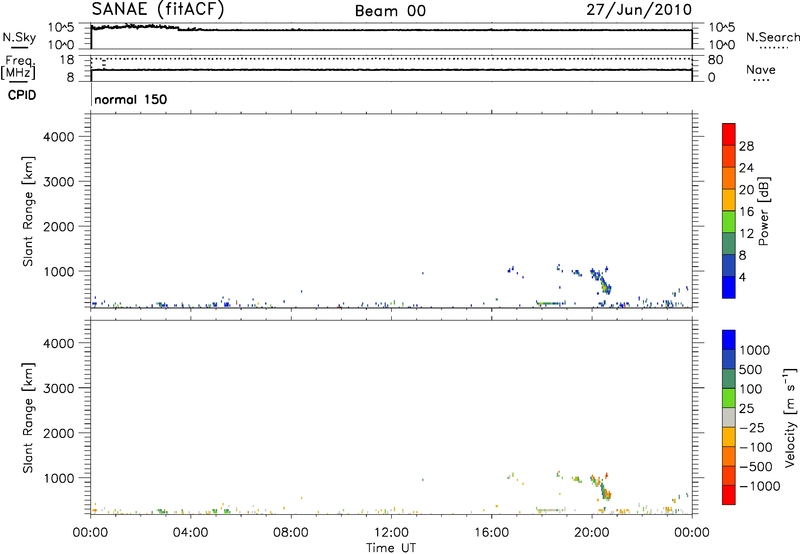Screen dimensions: 800x554
Task: Click the "20:00" time axis label
Action: pos(591,533)
